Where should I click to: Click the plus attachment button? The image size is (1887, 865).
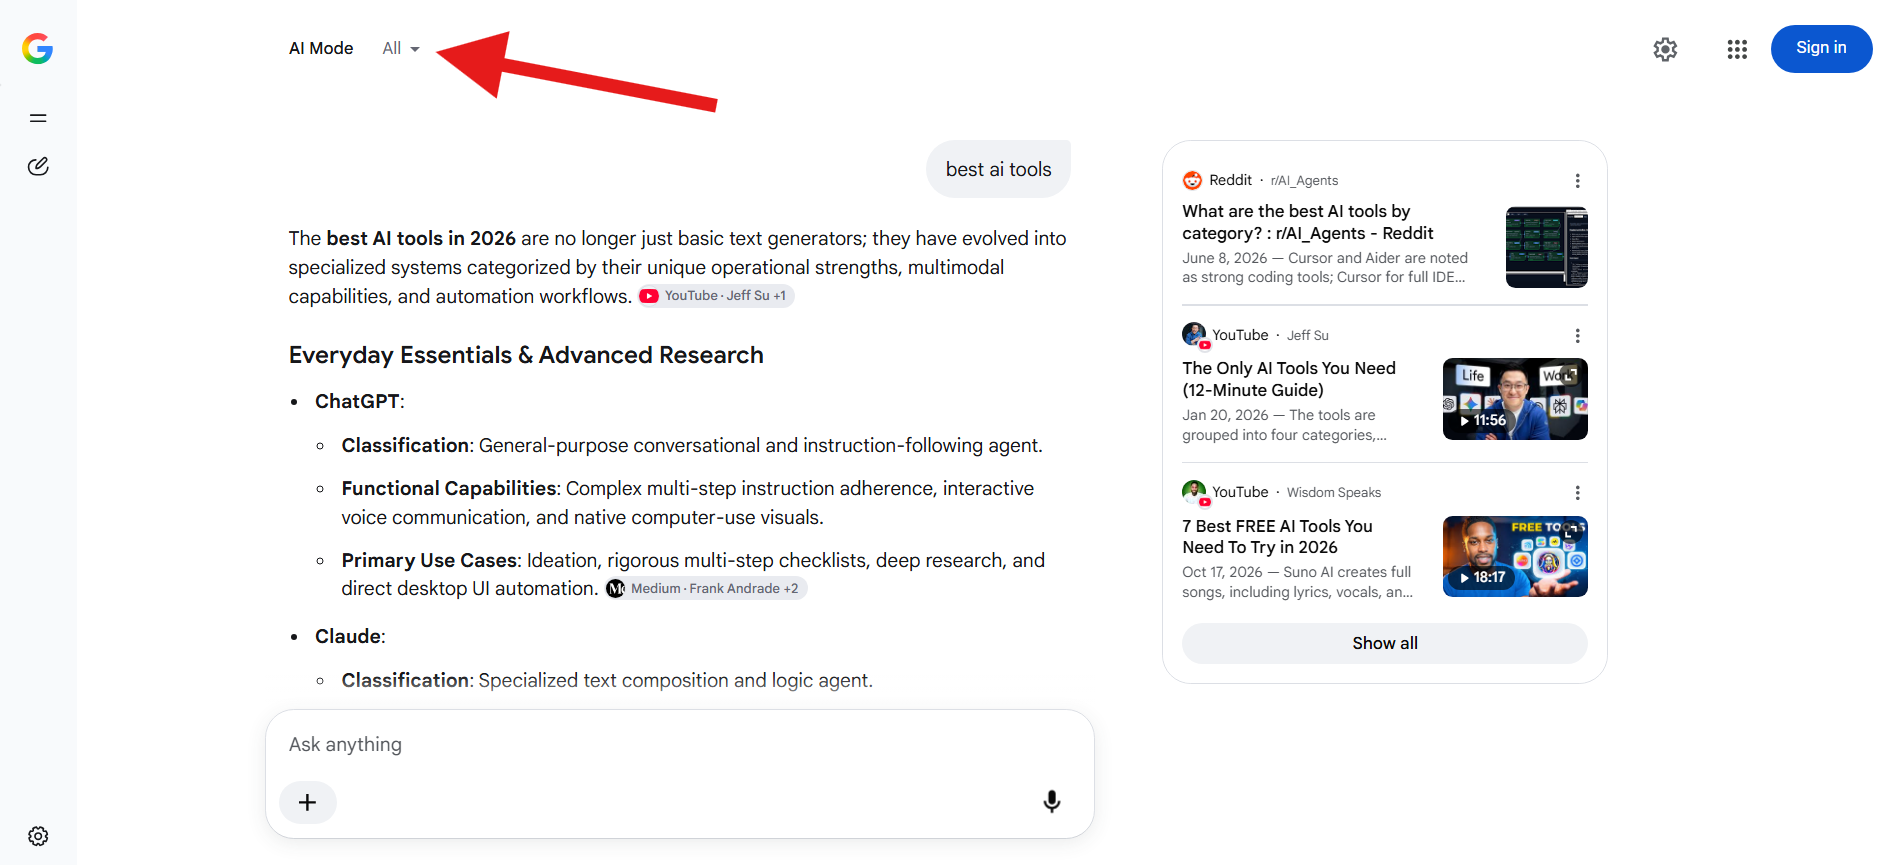click(x=308, y=802)
